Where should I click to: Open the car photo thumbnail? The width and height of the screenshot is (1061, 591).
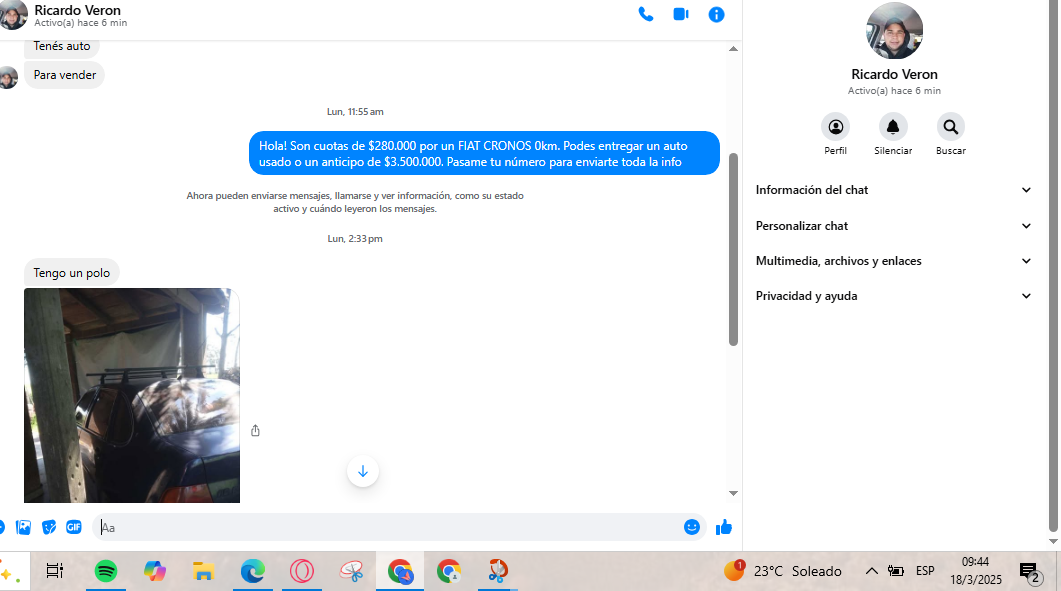pyautogui.click(x=131, y=395)
